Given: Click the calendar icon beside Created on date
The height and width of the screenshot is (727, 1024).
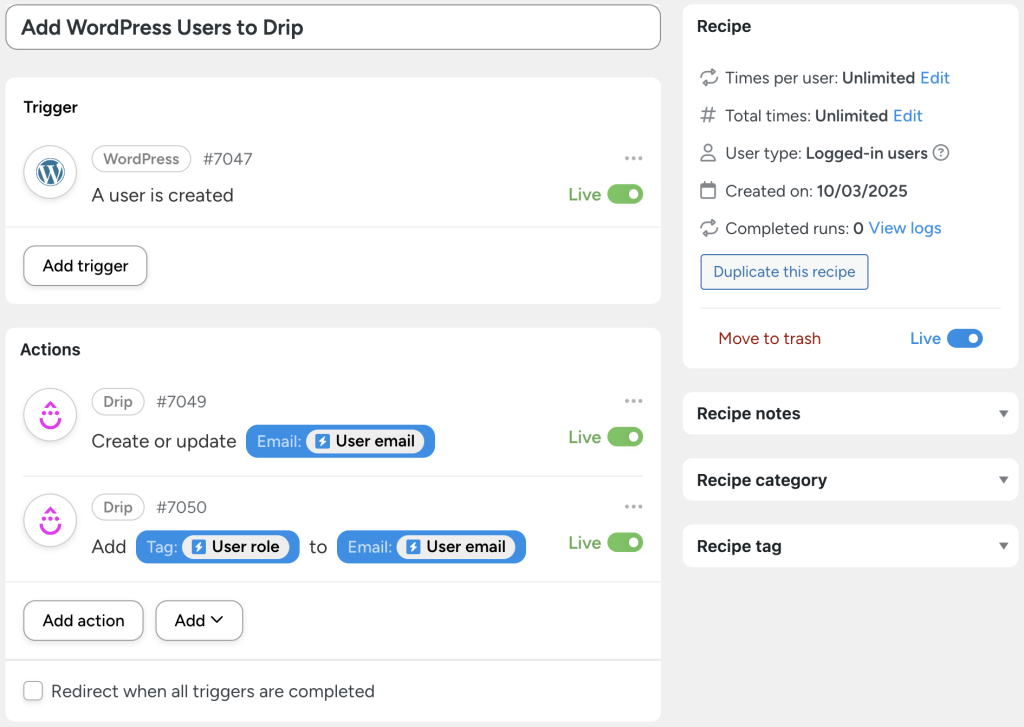Looking at the screenshot, I should [x=708, y=190].
